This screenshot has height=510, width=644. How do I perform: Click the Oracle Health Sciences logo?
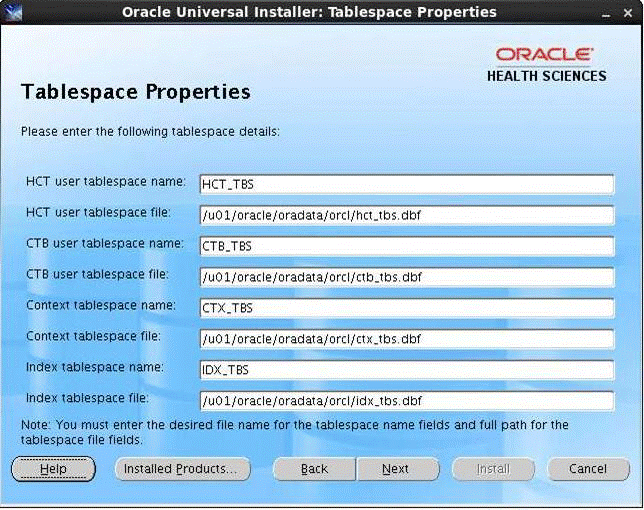click(x=546, y=65)
